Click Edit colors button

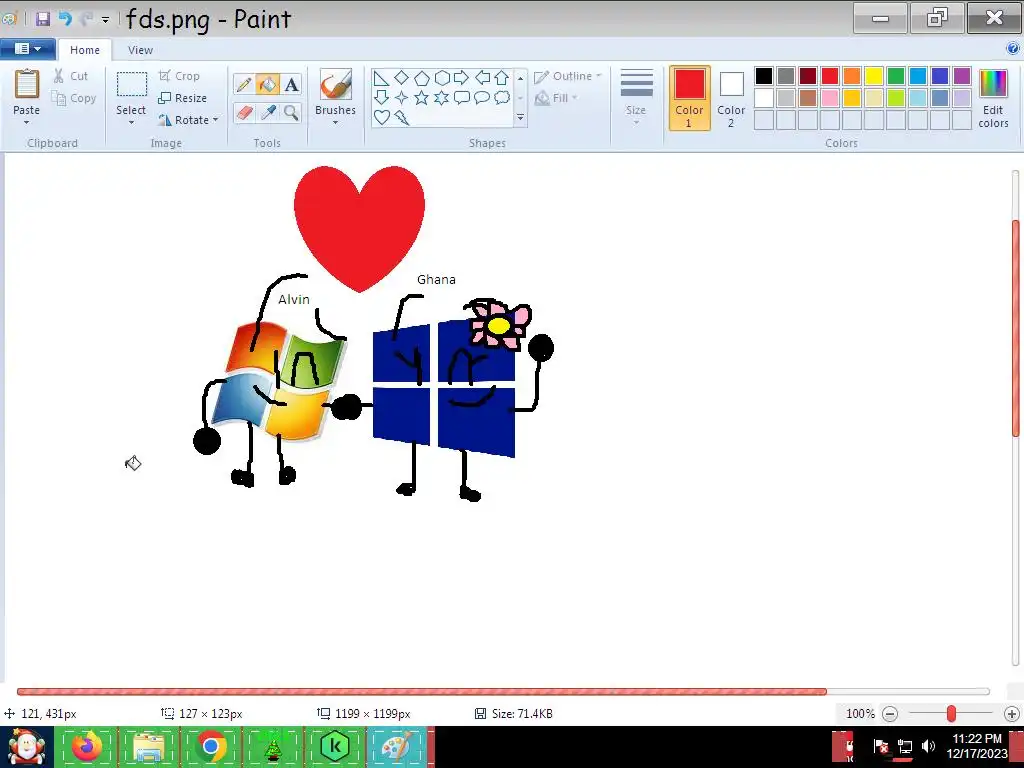(x=993, y=99)
